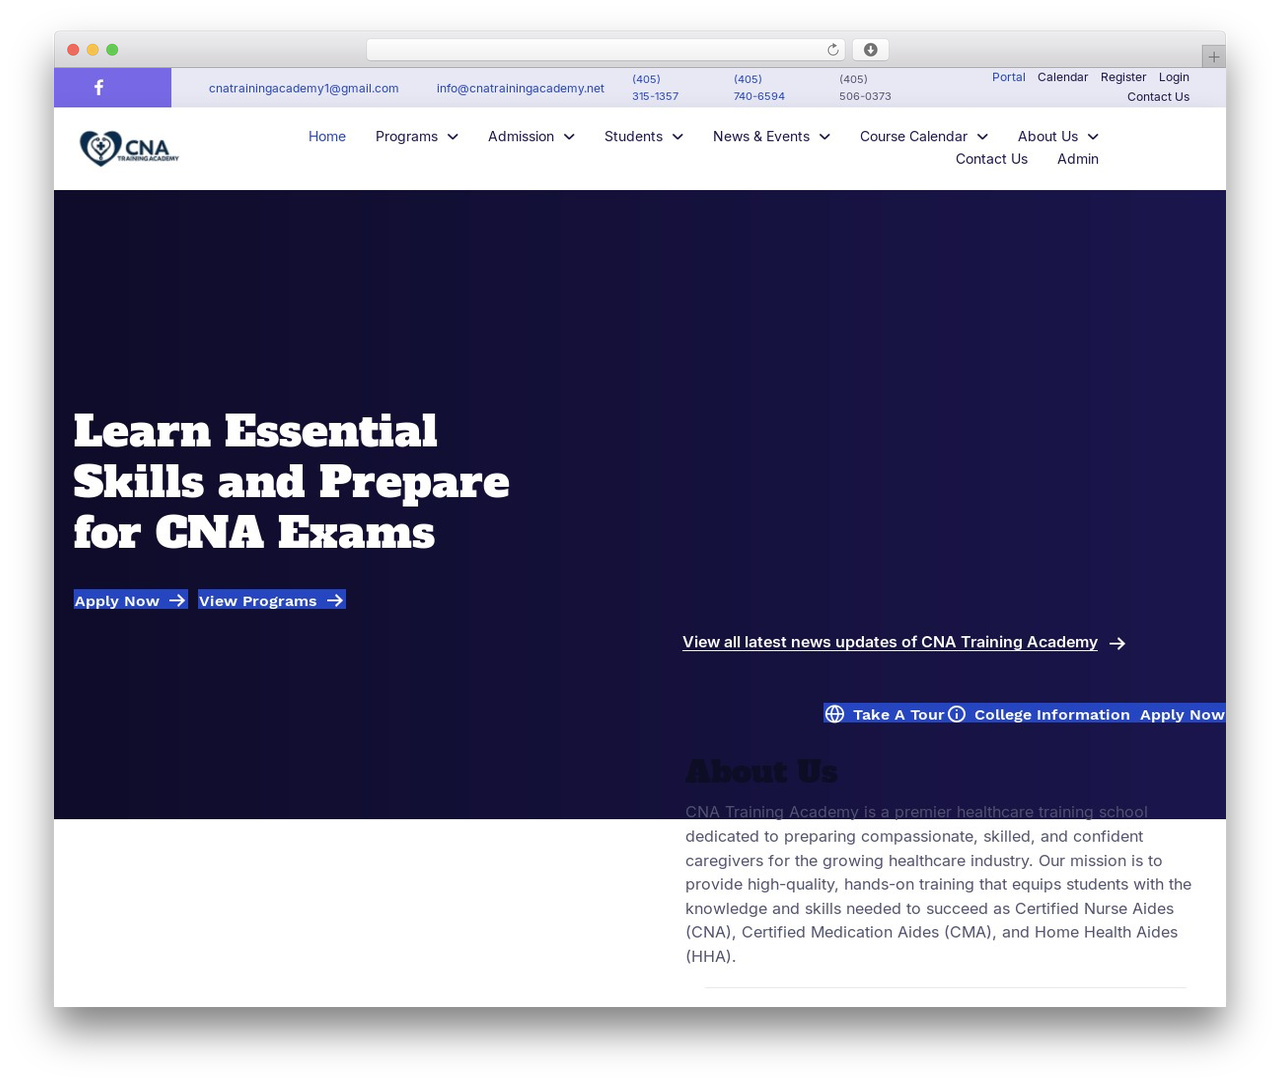Click the browser download icon

pyautogui.click(x=870, y=50)
